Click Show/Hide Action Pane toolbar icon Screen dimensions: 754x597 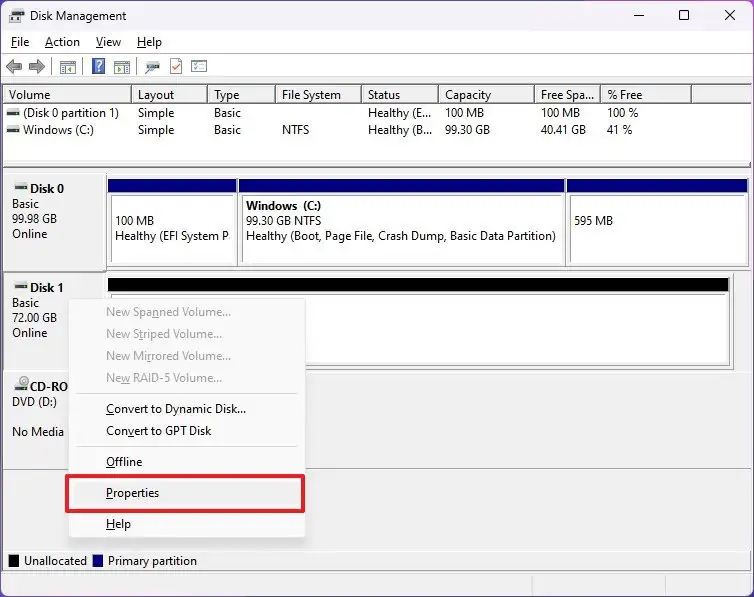point(121,67)
